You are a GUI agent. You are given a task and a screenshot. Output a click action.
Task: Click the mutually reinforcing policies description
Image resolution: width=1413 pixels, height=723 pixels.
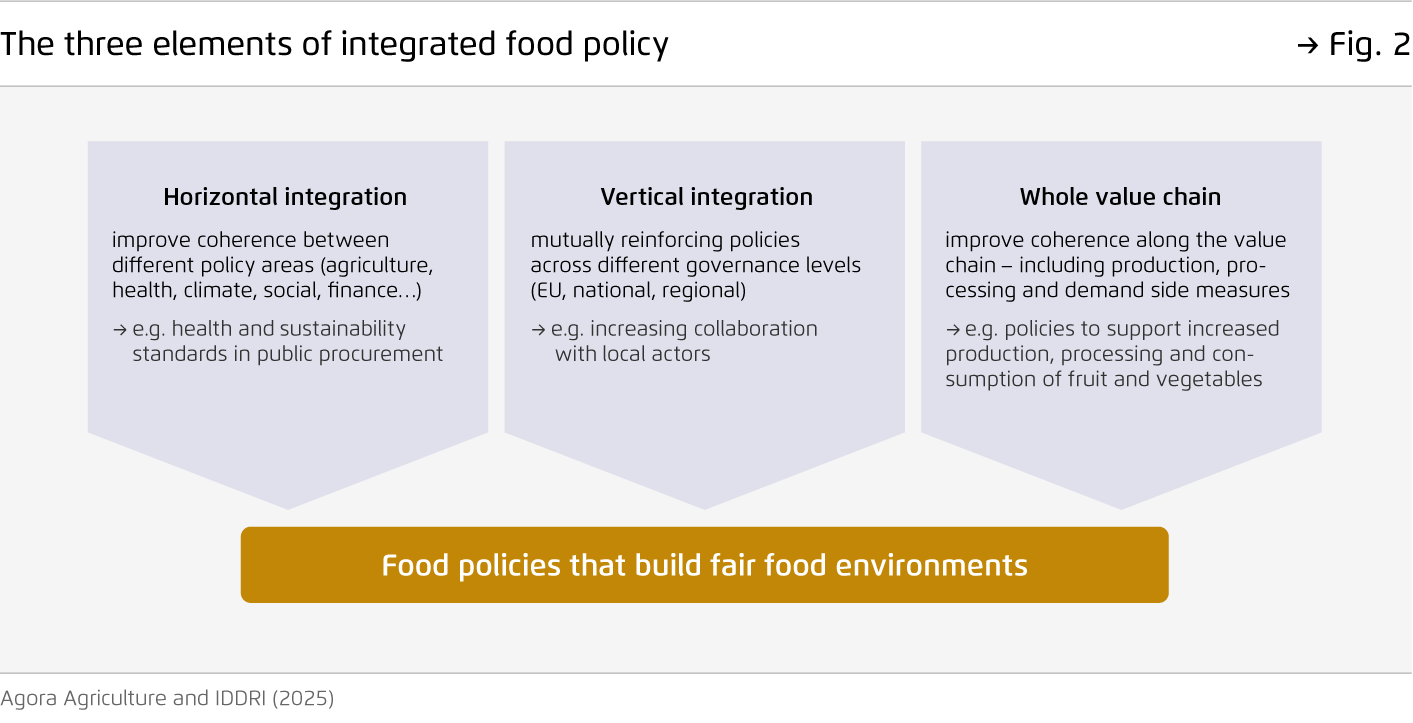(695, 265)
